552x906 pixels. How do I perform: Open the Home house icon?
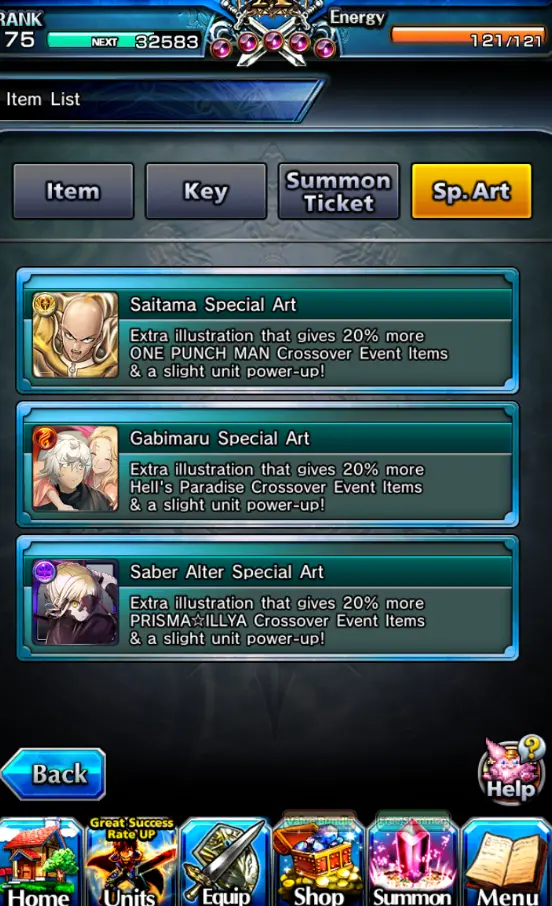(40, 863)
